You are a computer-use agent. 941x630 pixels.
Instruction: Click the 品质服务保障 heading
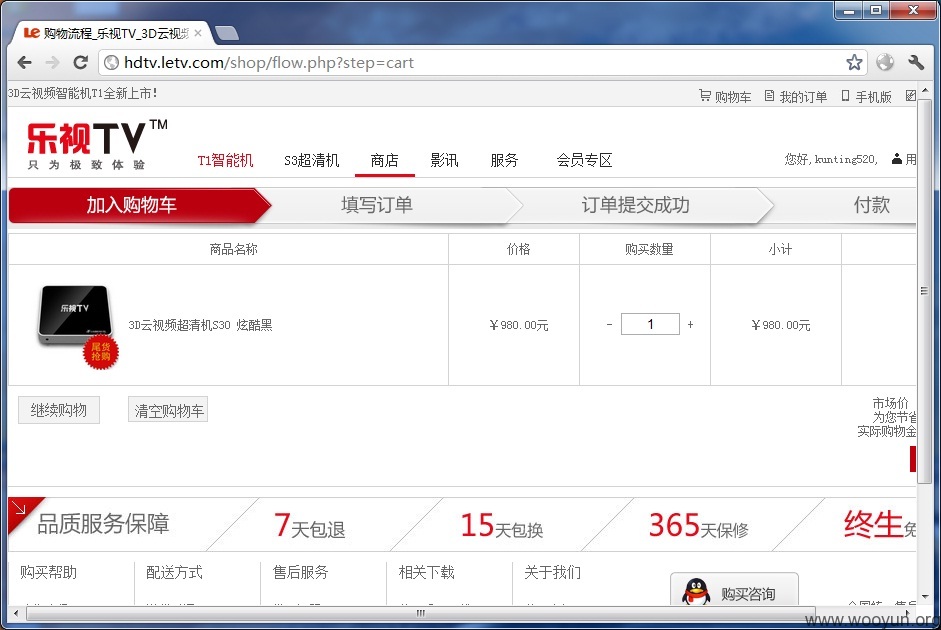coord(103,524)
